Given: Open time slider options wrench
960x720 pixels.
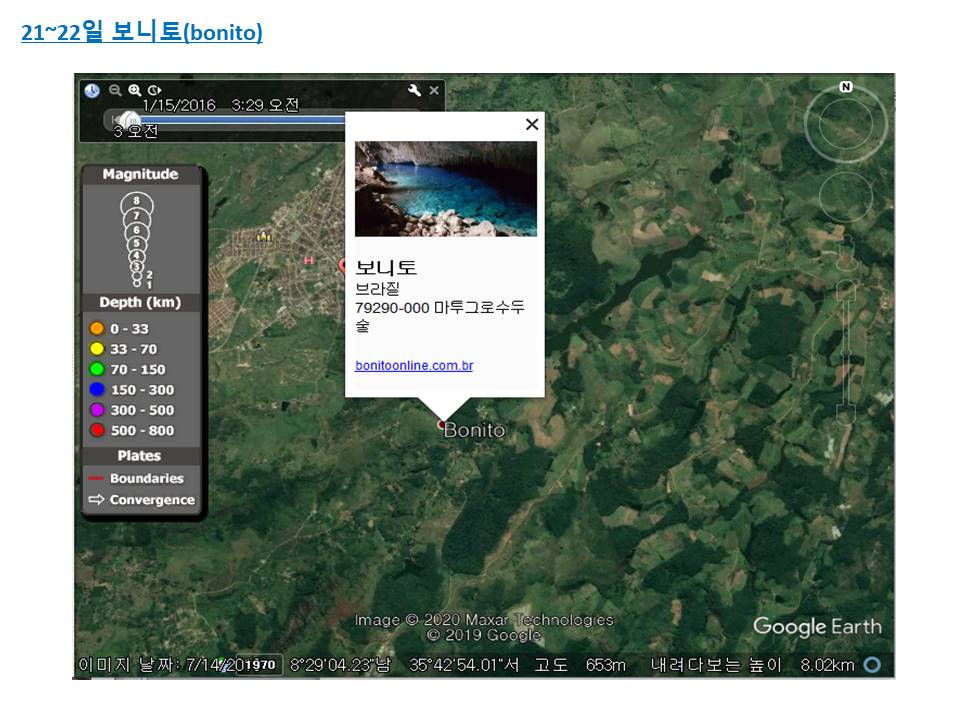Looking at the screenshot, I should (x=414, y=90).
